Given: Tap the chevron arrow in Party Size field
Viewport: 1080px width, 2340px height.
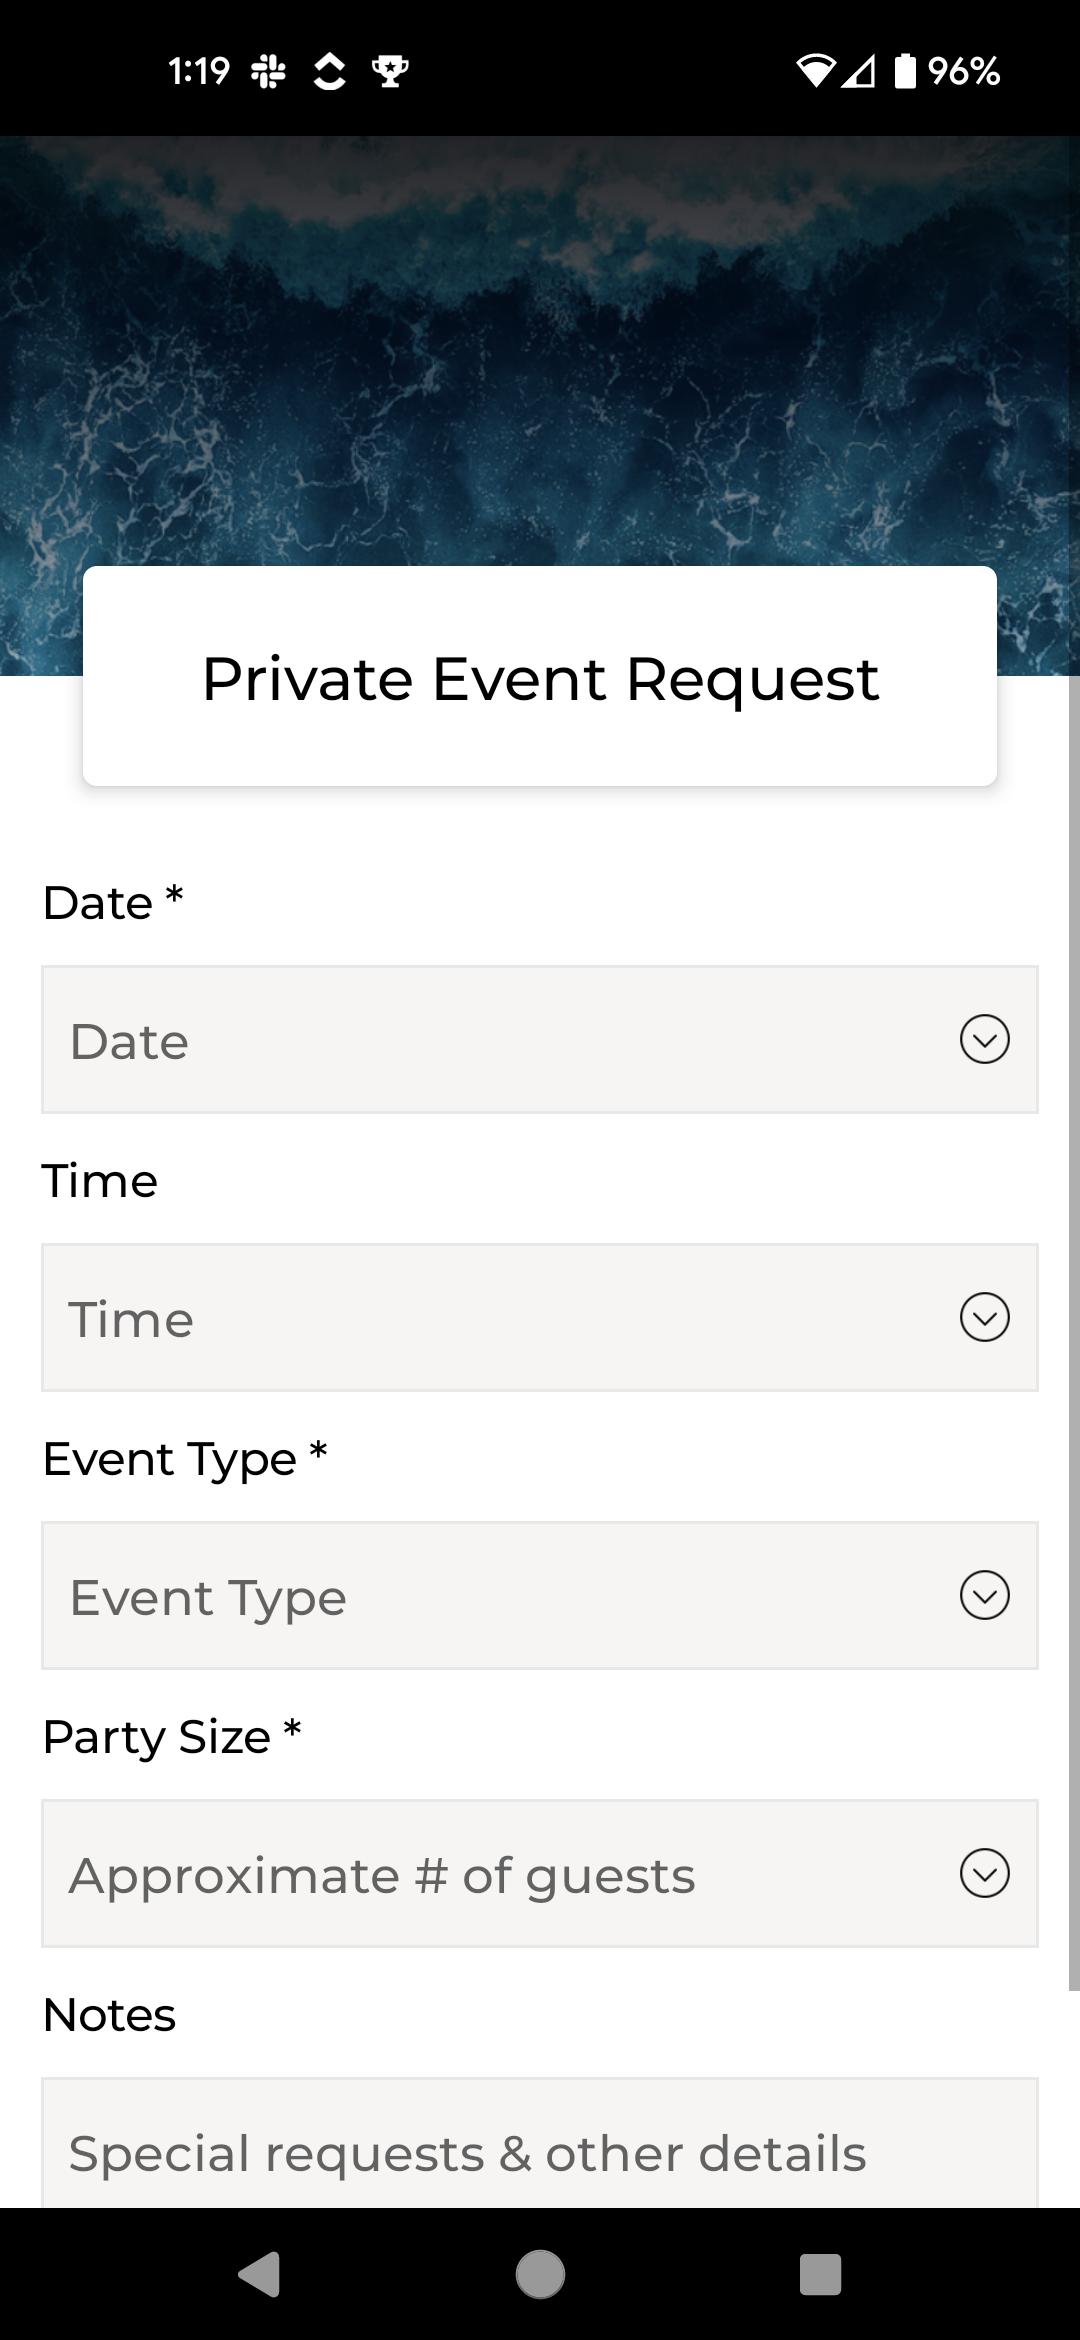Looking at the screenshot, I should pos(985,1873).
